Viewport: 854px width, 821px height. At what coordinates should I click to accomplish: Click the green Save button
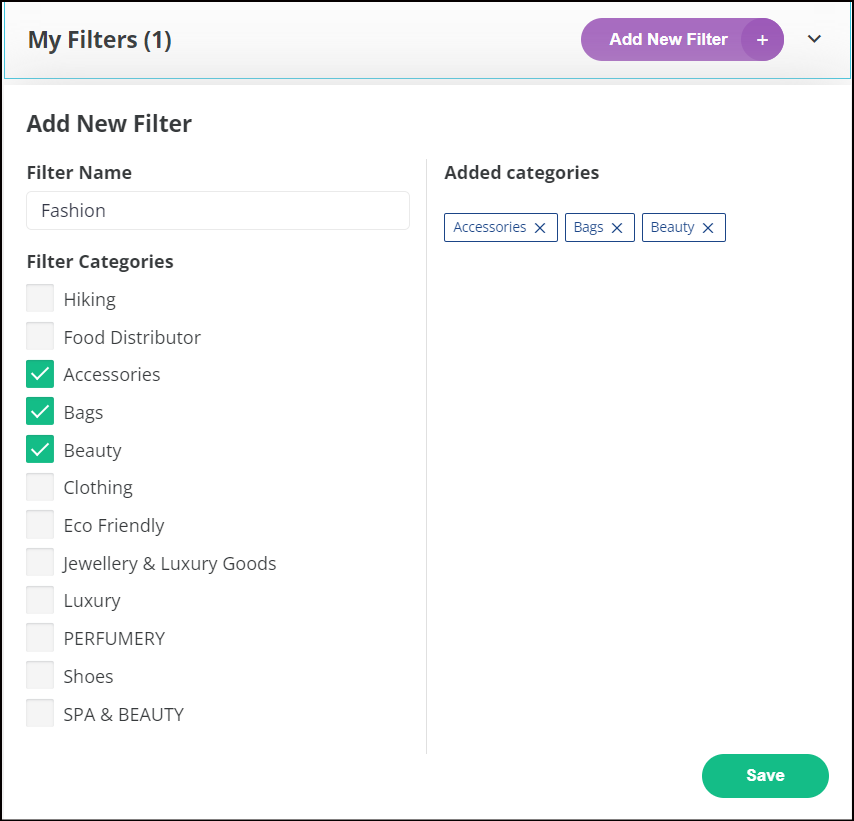[765, 776]
